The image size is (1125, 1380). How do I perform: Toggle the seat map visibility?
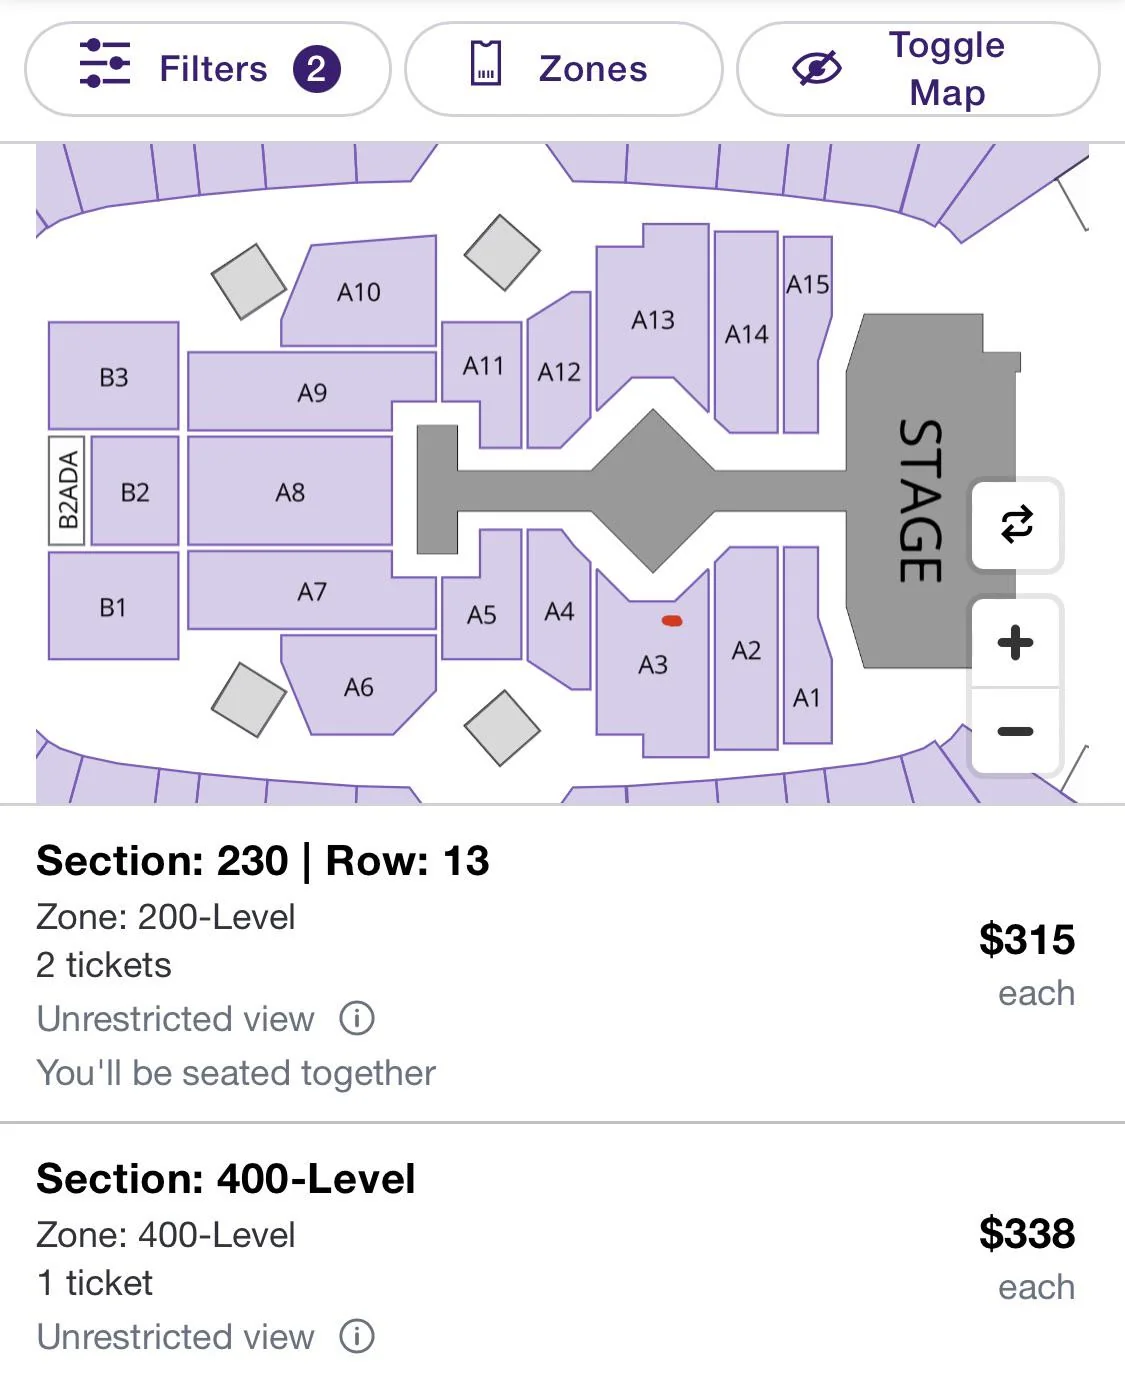pyautogui.click(x=917, y=69)
